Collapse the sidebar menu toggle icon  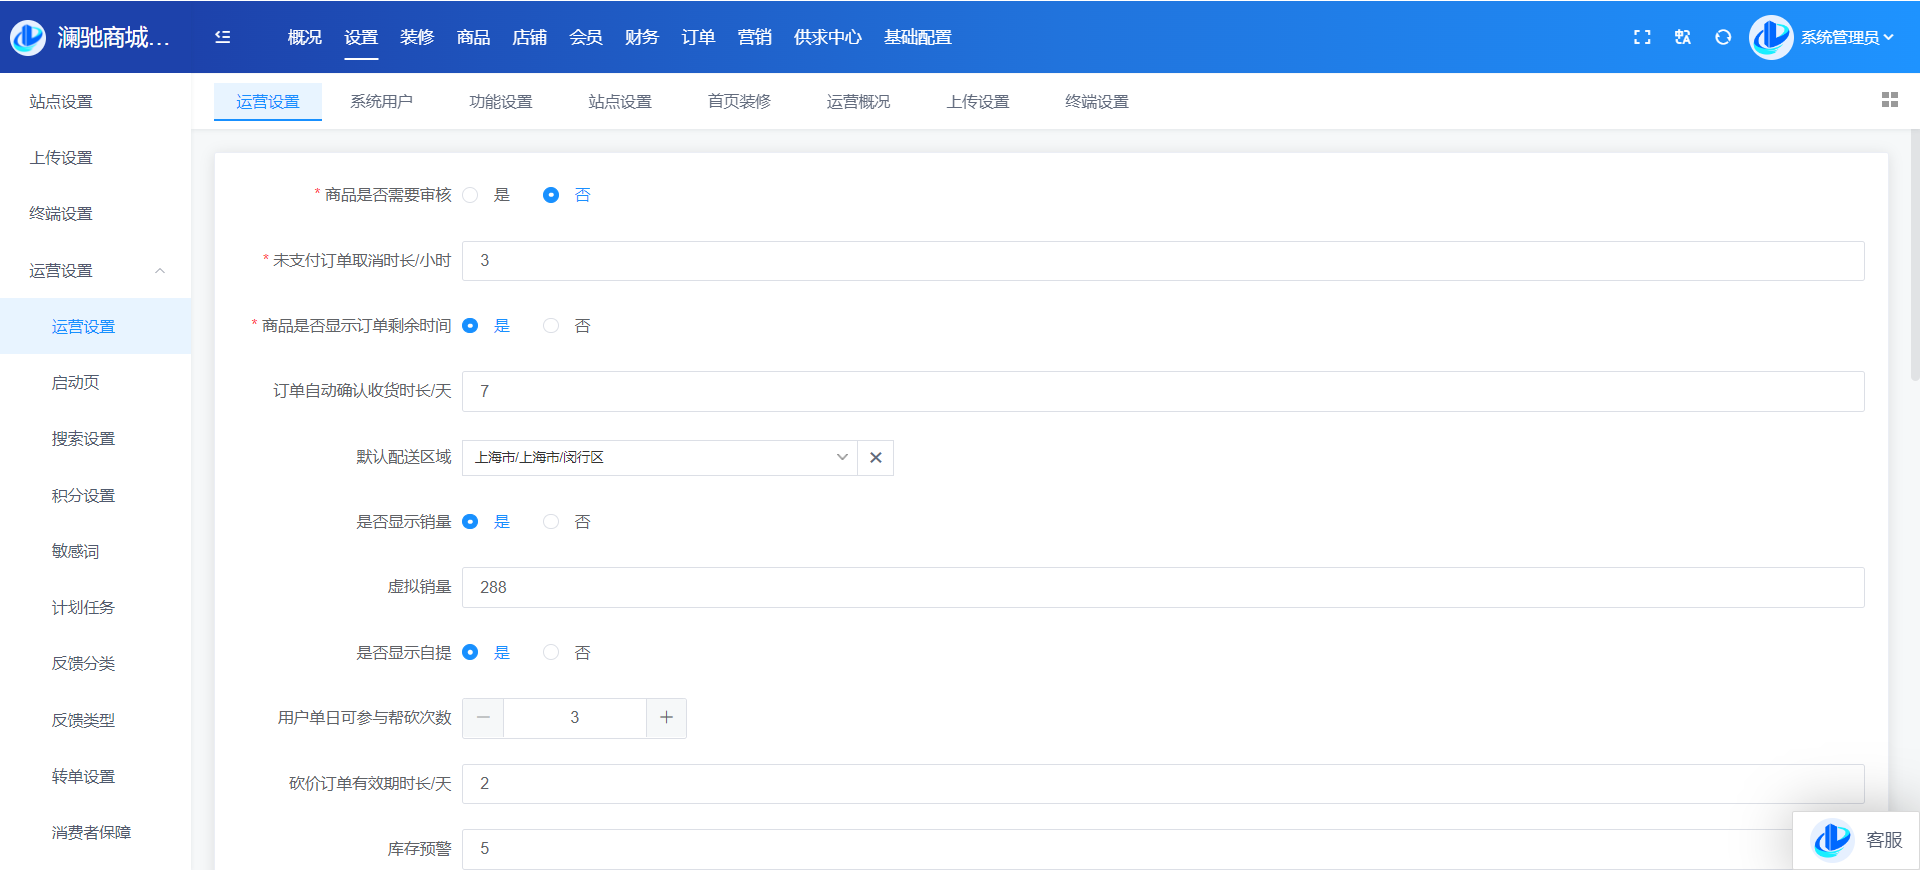point(223,37)
